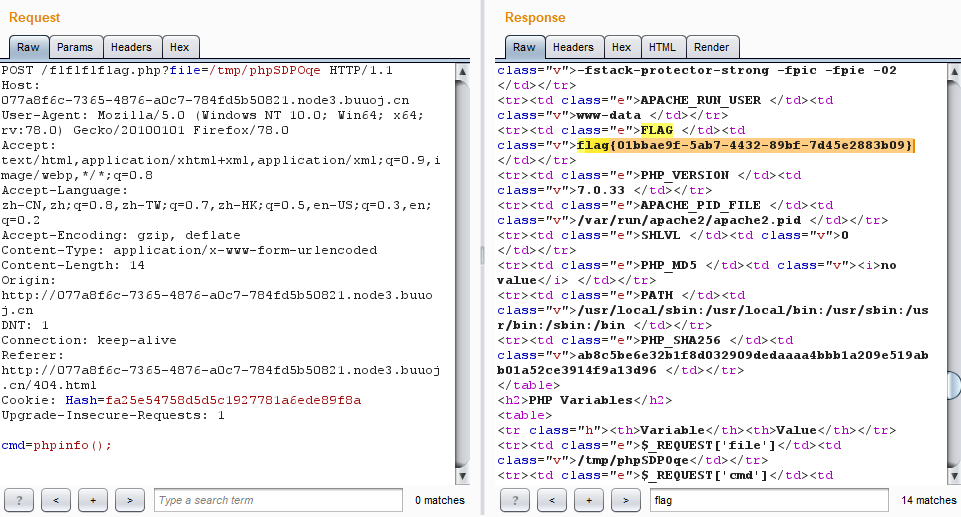This screenshot has height=517, width=961.
Task: Click $_REQUEST['cmd'] in the response
Action: [x=704, y=475]
